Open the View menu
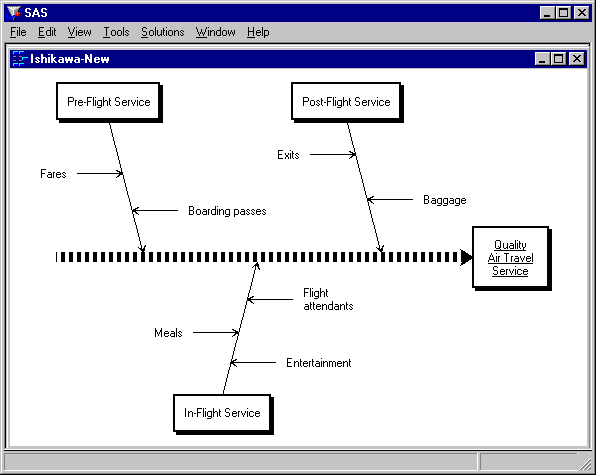596x475 pixels. pyautogui.click(x=79, y=32)
